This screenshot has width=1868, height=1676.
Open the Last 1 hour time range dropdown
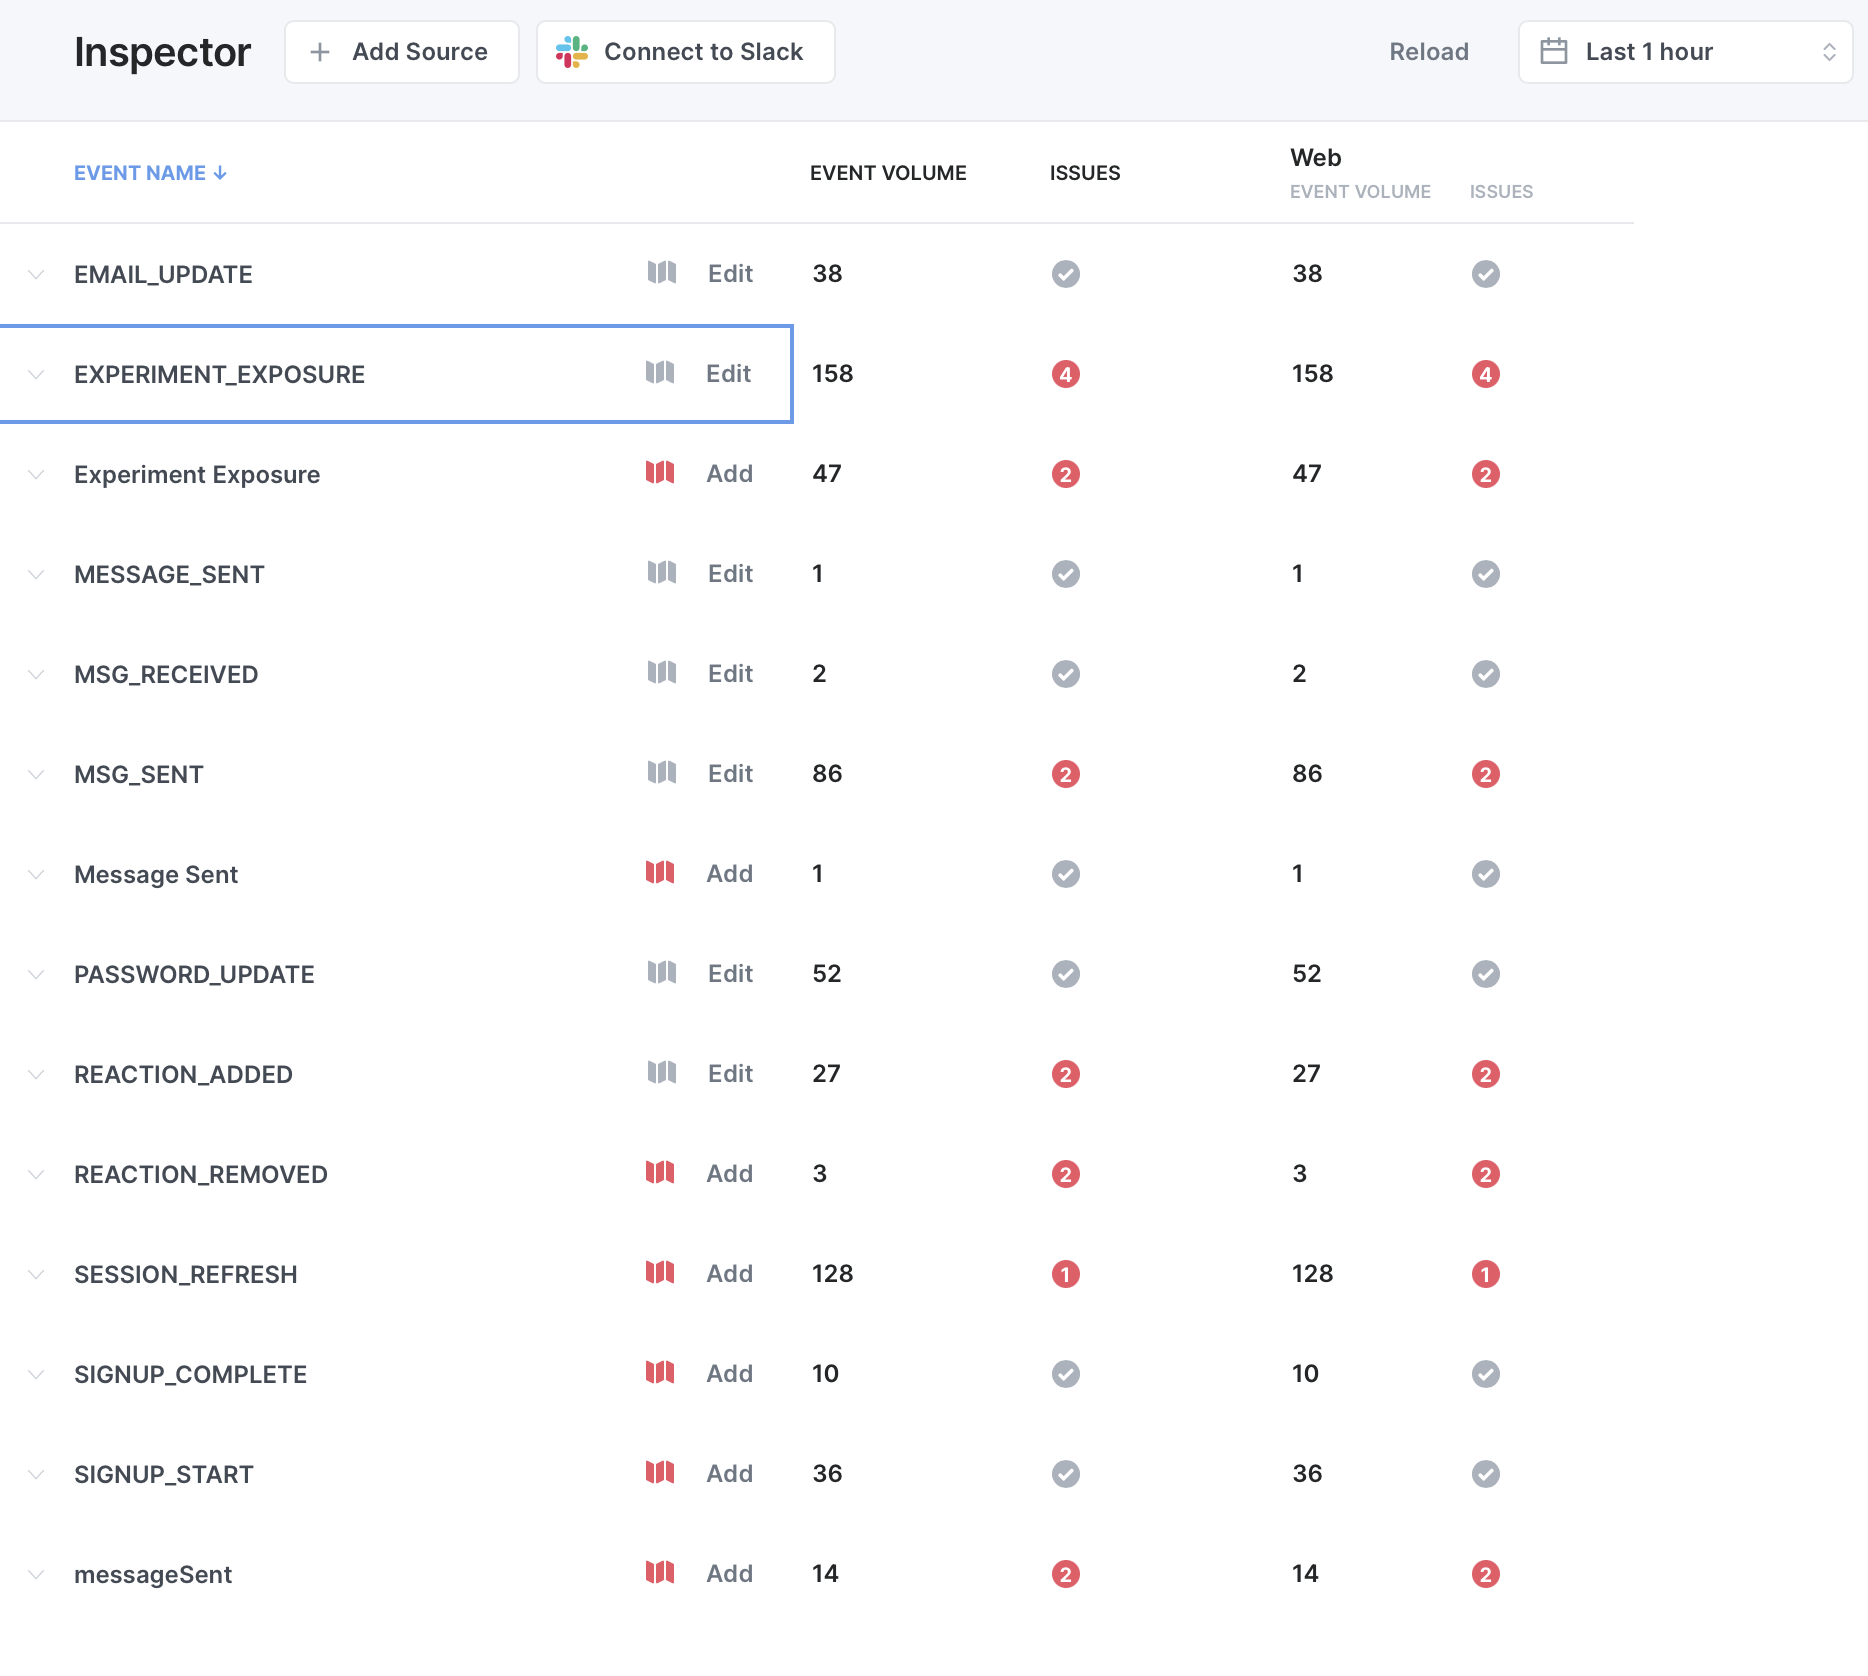[x=1685, y=52]
